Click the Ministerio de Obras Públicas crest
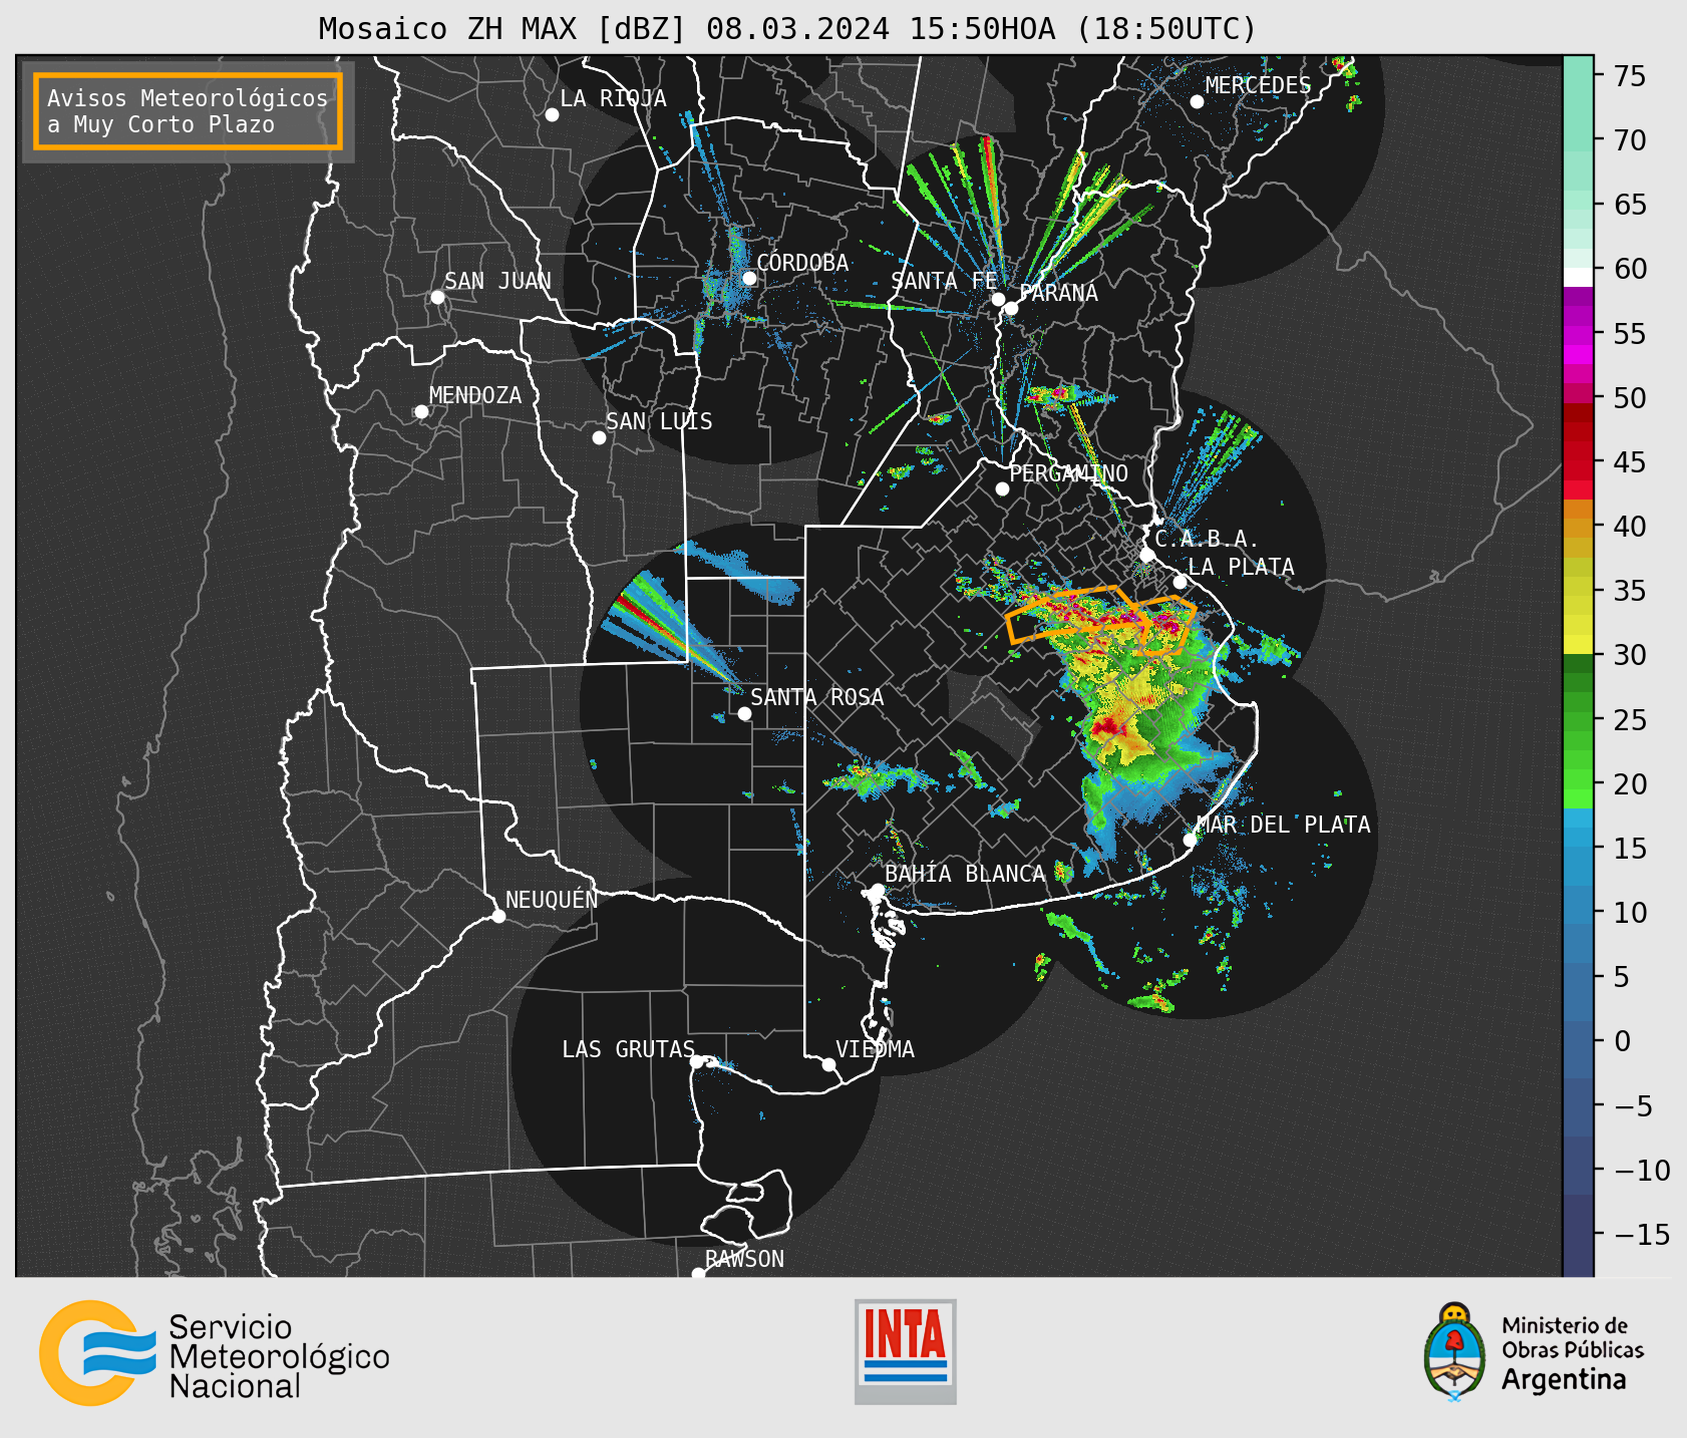 (1455, 1351)
